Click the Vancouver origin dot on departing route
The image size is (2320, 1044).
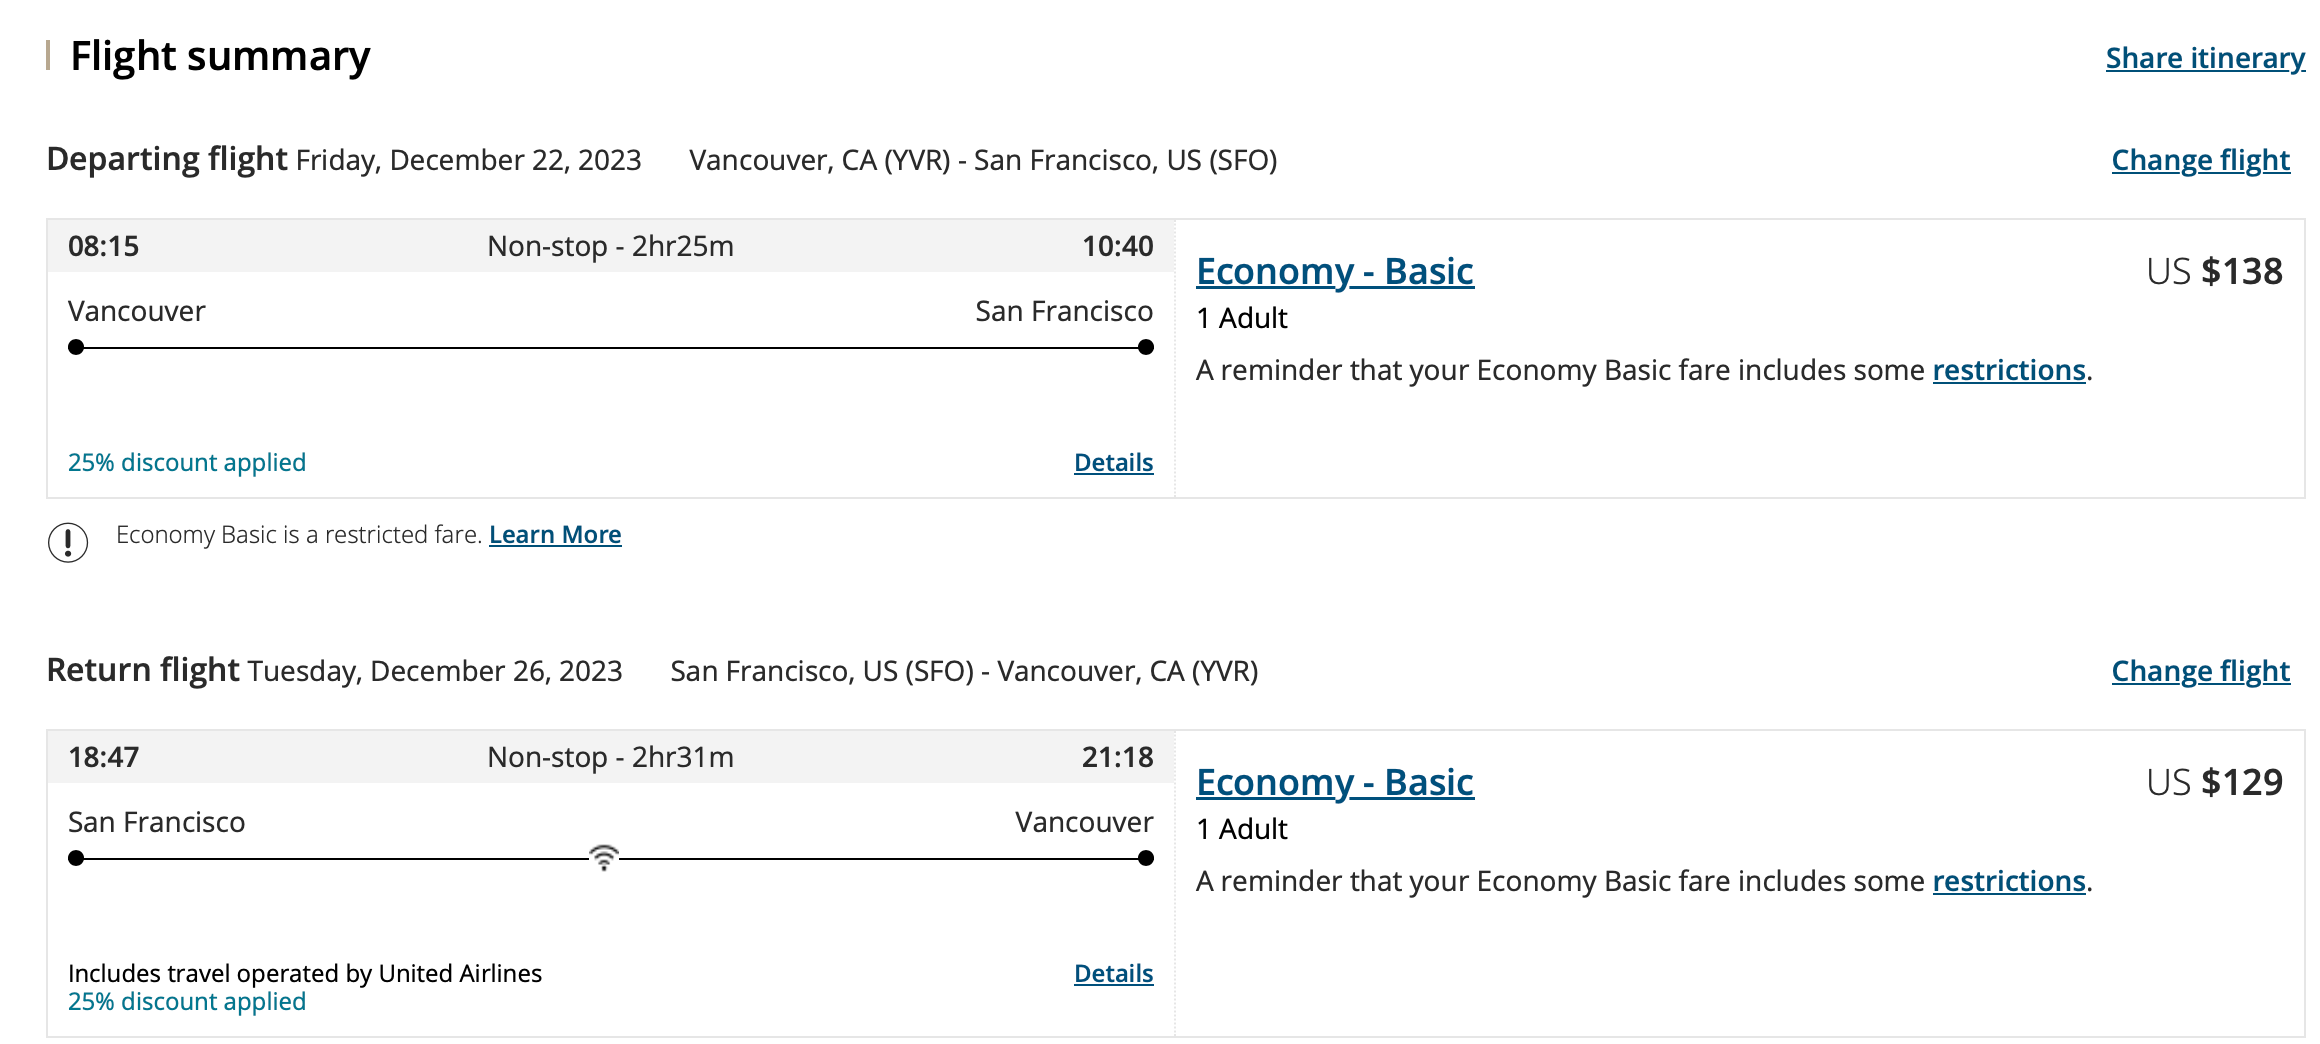point(76,347)
